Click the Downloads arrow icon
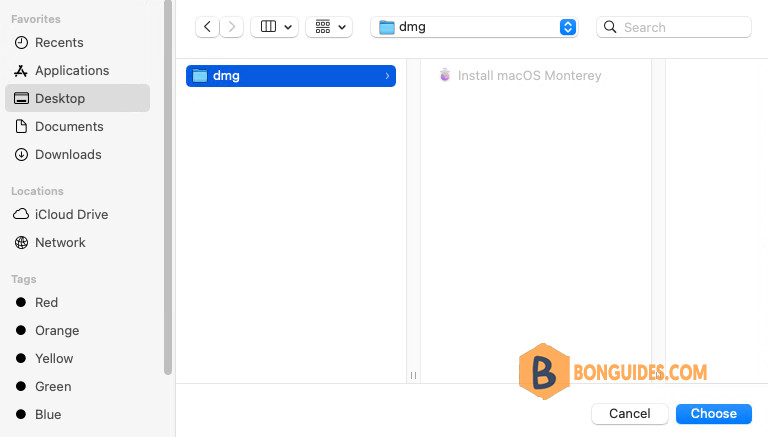This screenshot has height=437, width=768. pyautogui.click(x=21, y=154)
